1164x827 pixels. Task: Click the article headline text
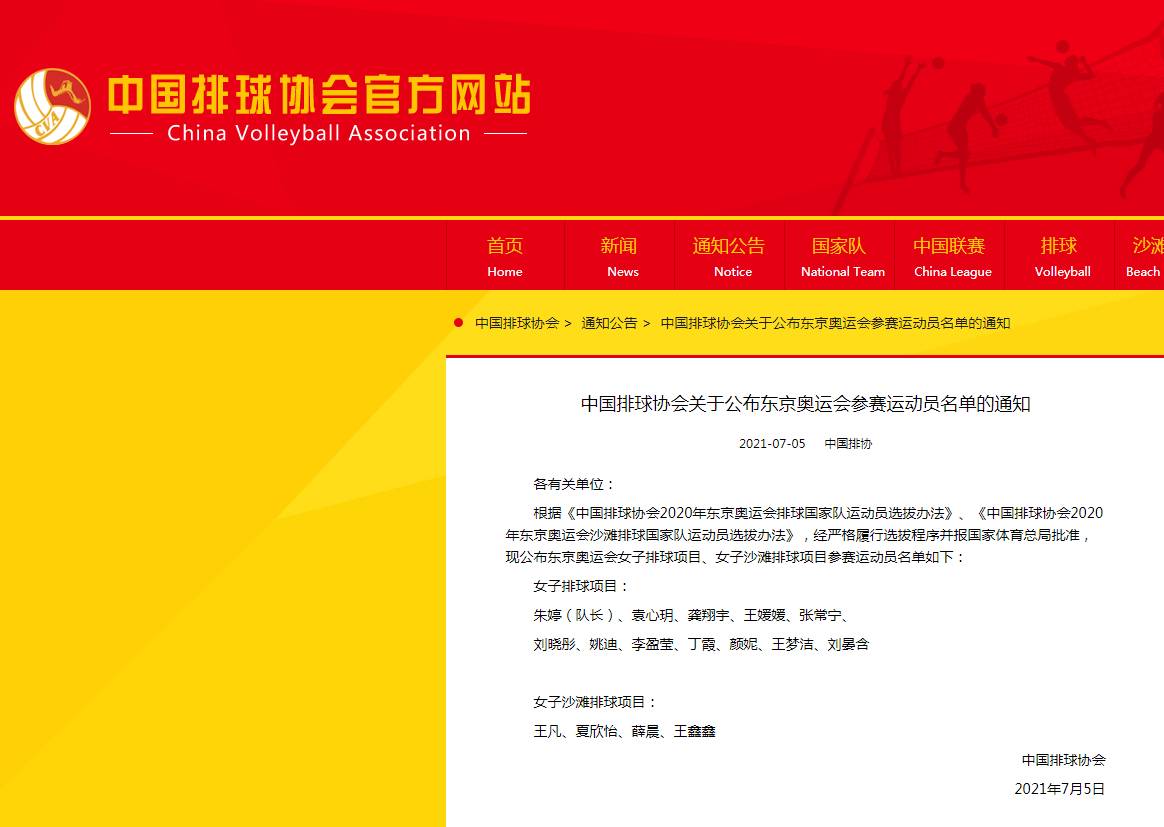[x=805, y=404]
